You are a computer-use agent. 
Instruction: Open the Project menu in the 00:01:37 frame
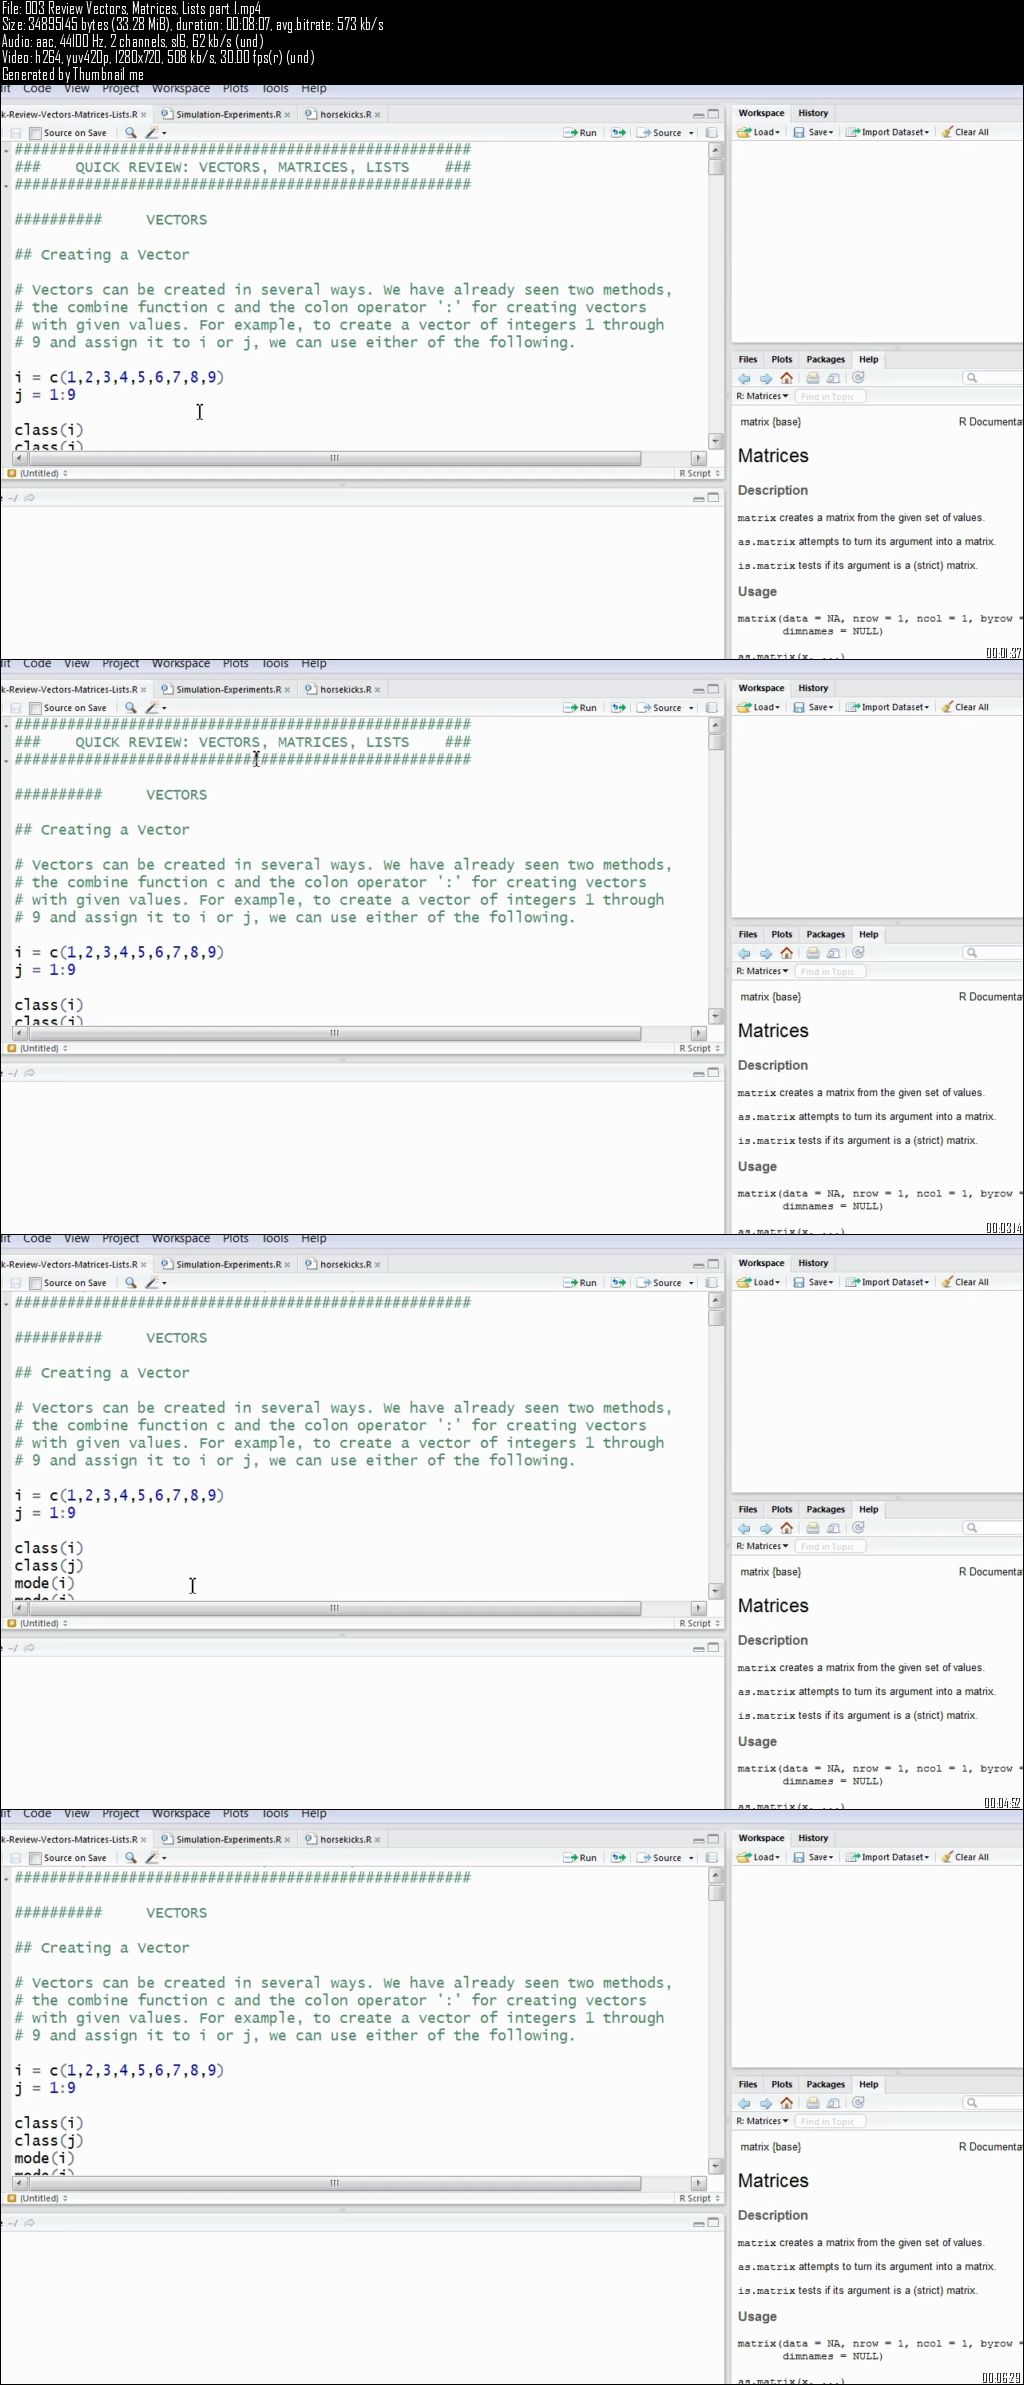coord(121,89)
